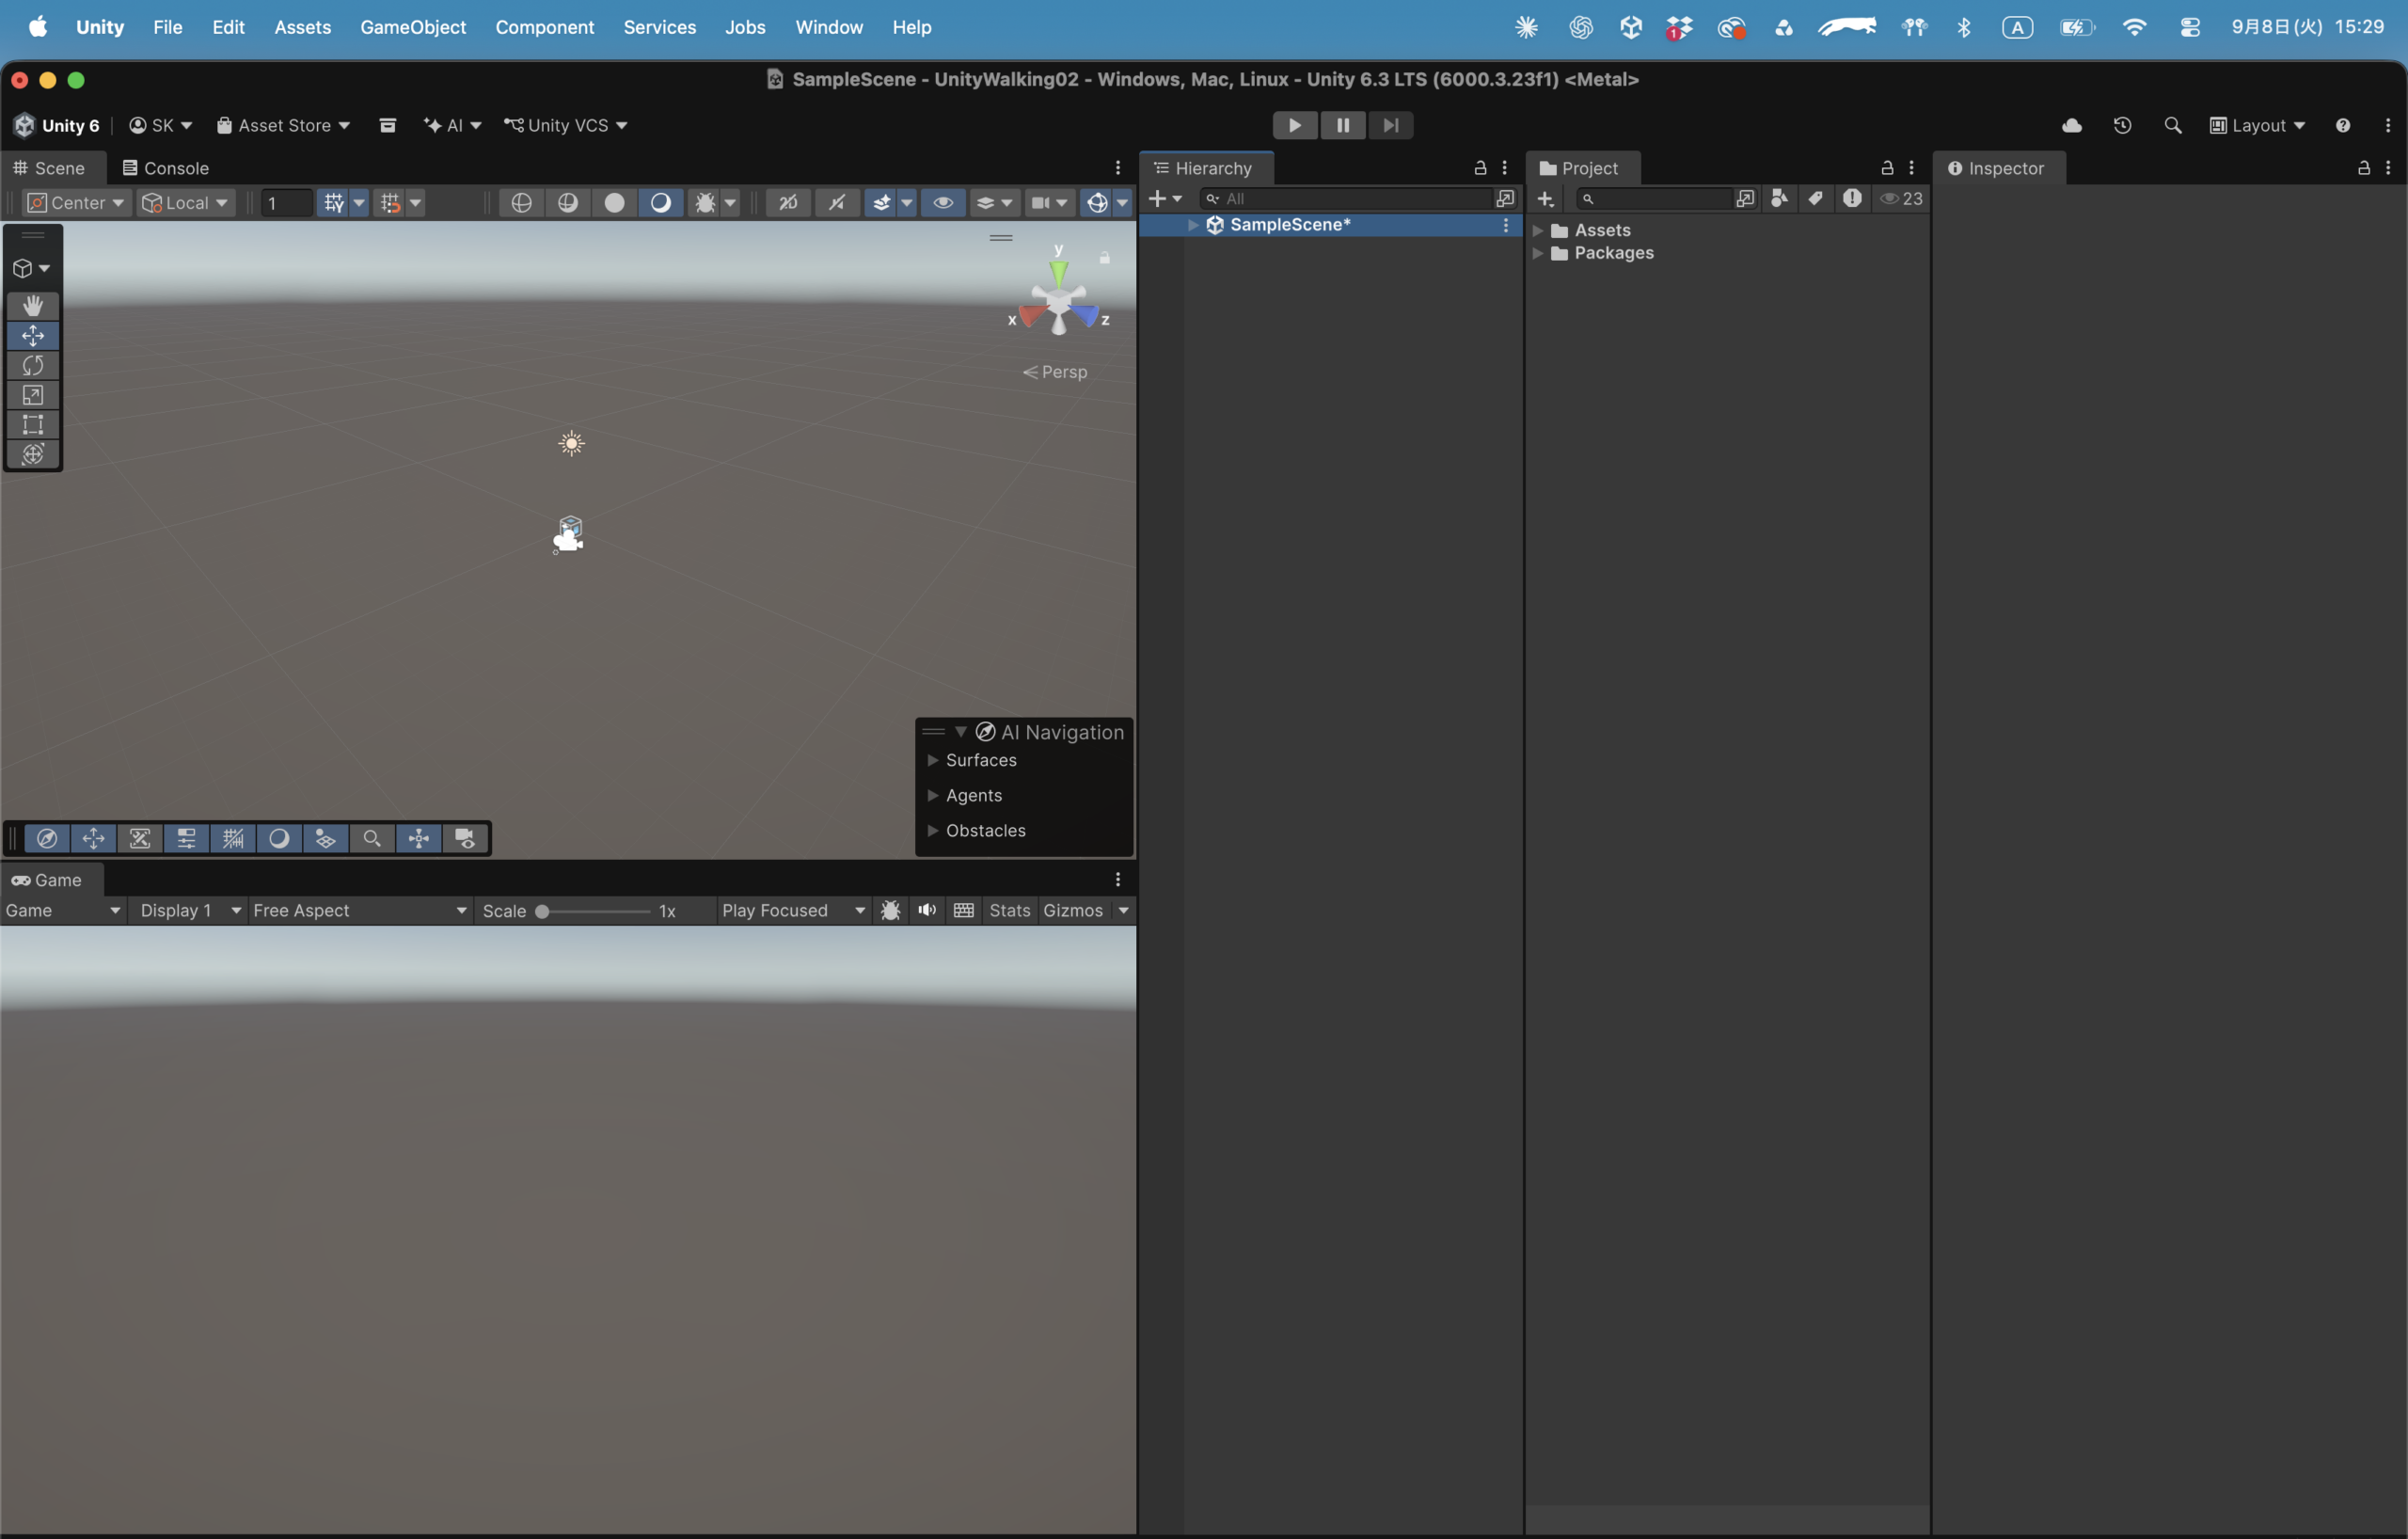Expand Obstacles in AI Navigation overlay
This screenshot has height=1539, width=2408.
coord(933,830)
